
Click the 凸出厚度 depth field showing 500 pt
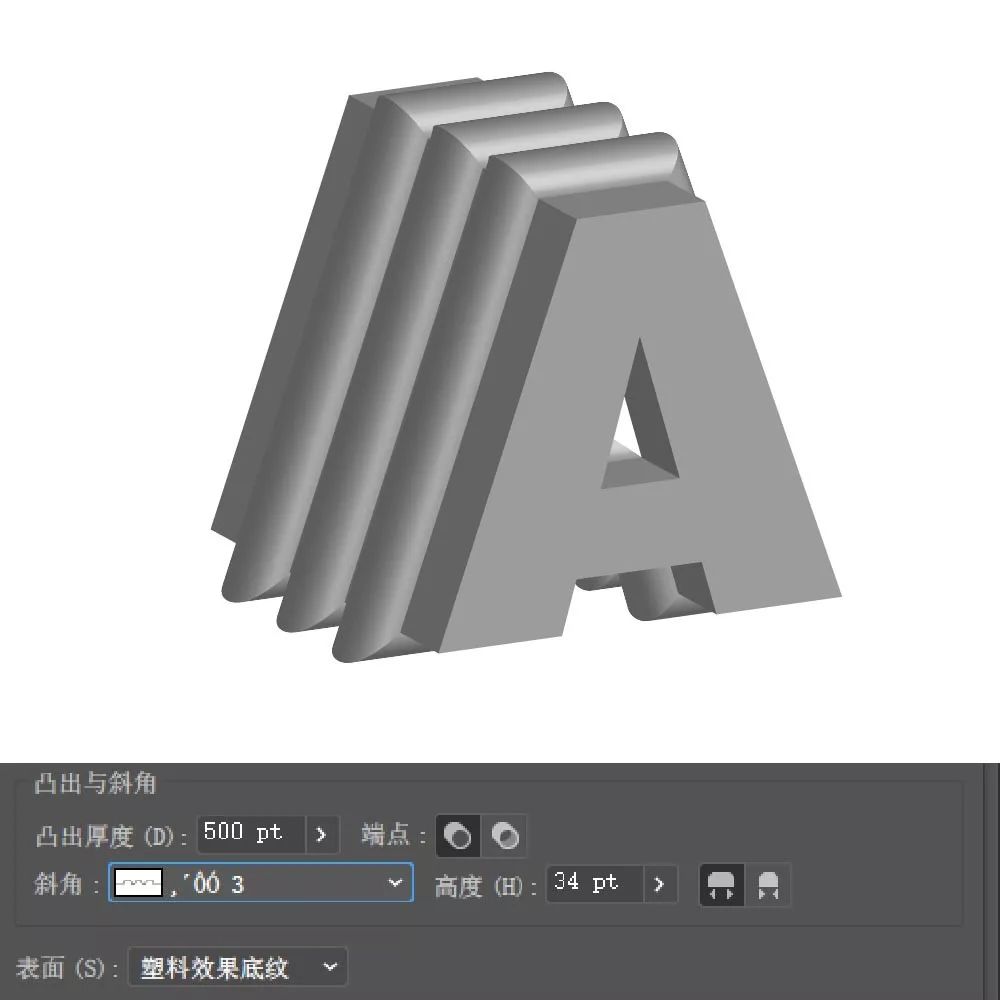[251, 834]
